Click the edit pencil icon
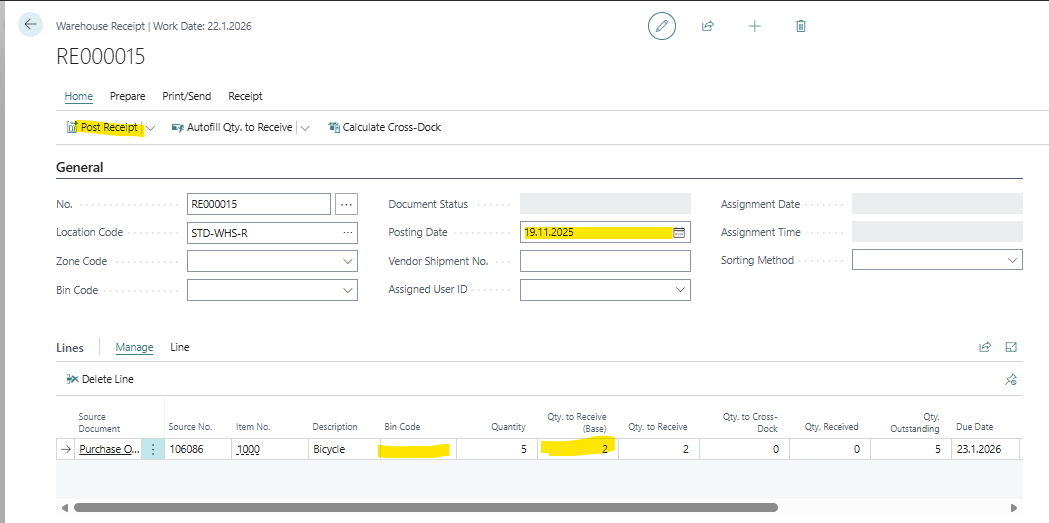Image resolution: width=1049 pixels, height=523 pixels. [660, 26]
